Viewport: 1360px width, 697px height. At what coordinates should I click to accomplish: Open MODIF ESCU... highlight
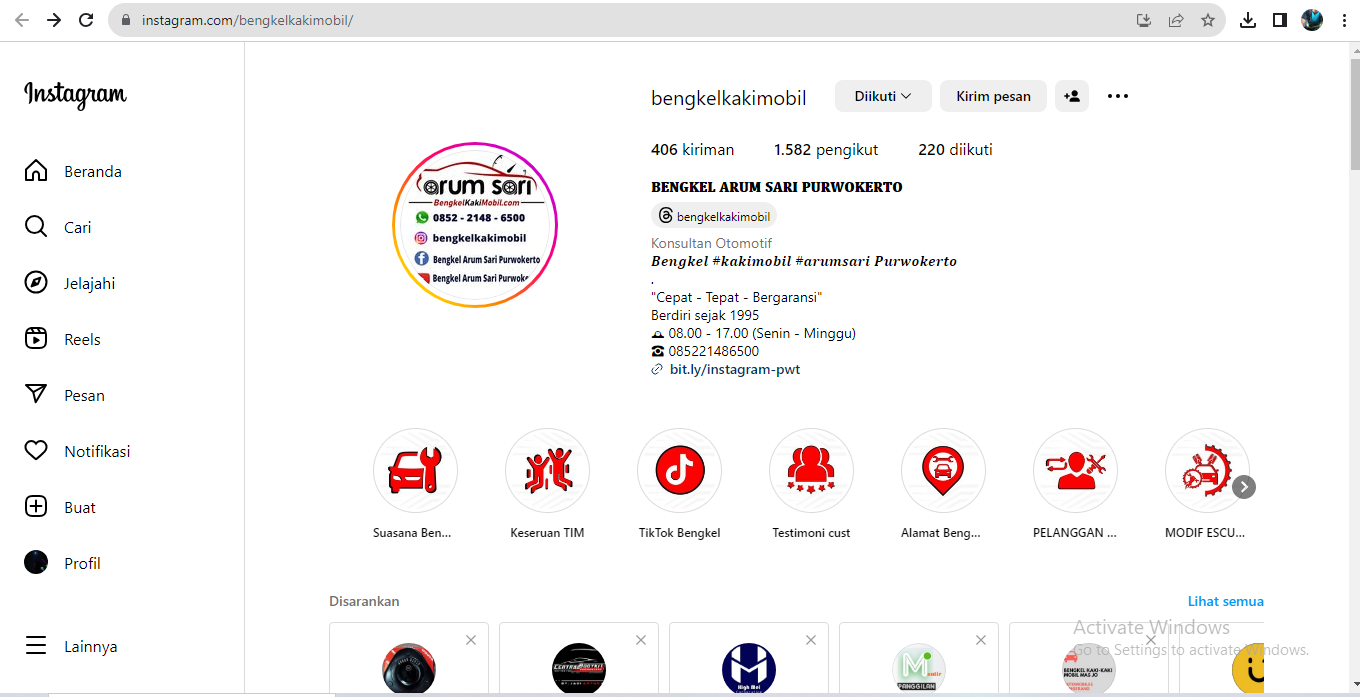pos(1207,471)
